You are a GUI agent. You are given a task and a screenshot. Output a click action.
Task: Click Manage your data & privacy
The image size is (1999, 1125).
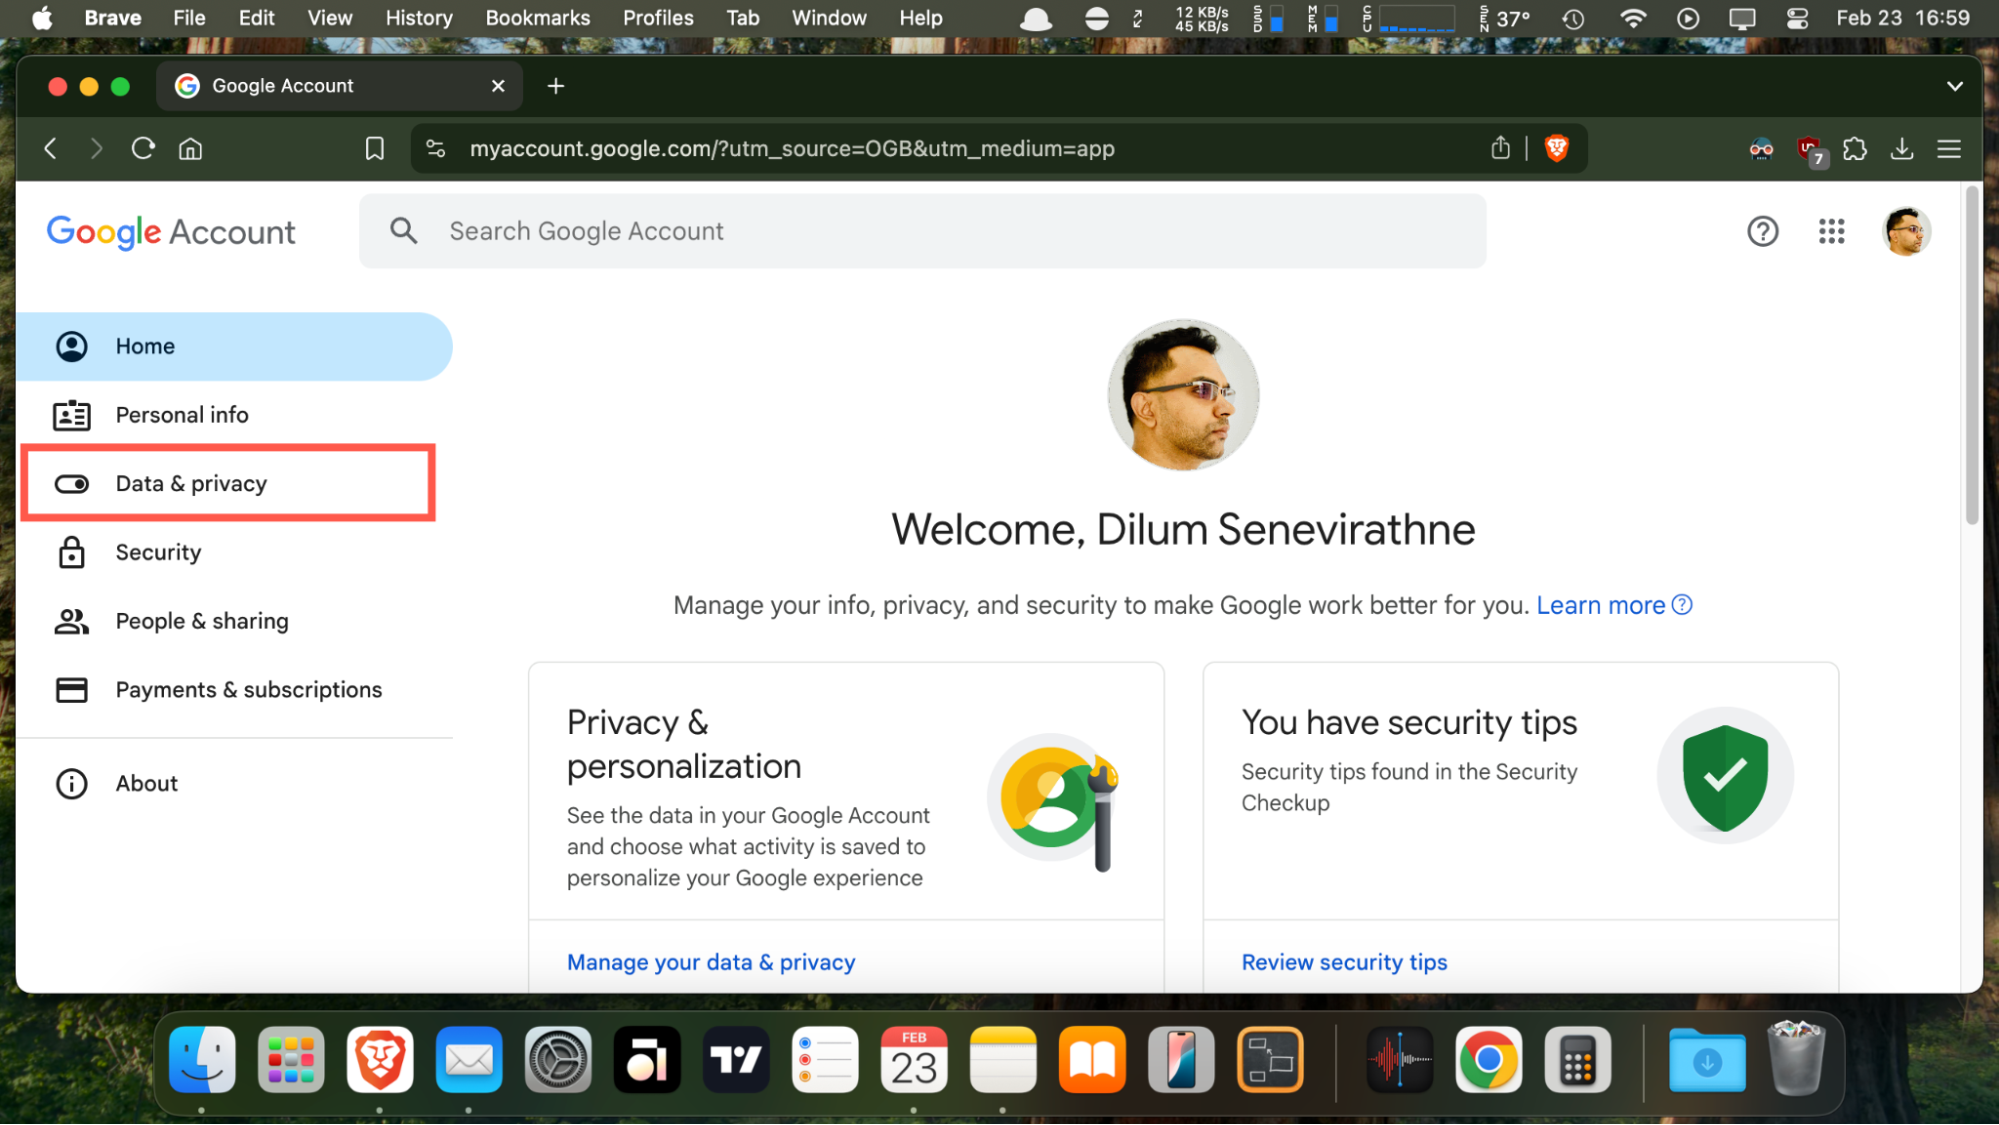click(x=711, y=962)
